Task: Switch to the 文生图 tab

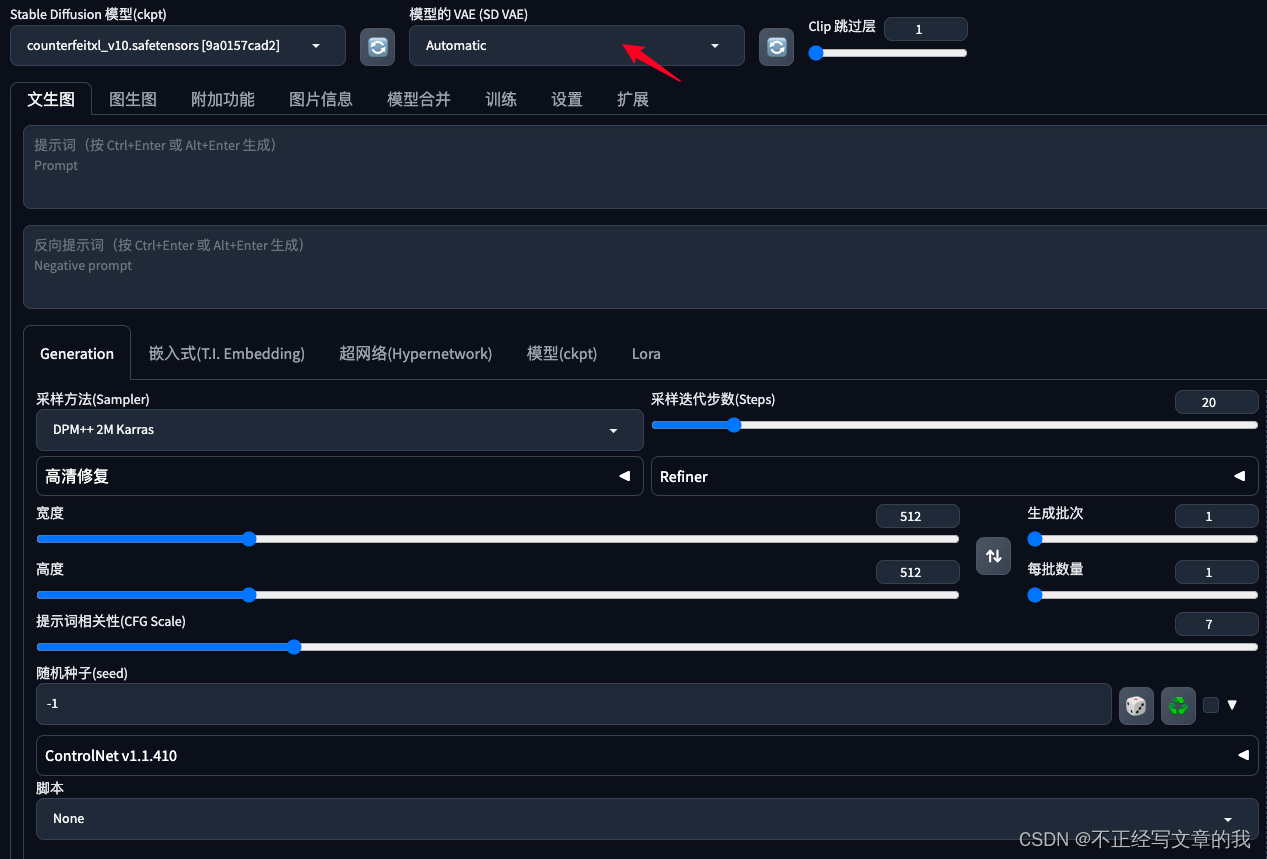Action: click(x=51, y=99)
